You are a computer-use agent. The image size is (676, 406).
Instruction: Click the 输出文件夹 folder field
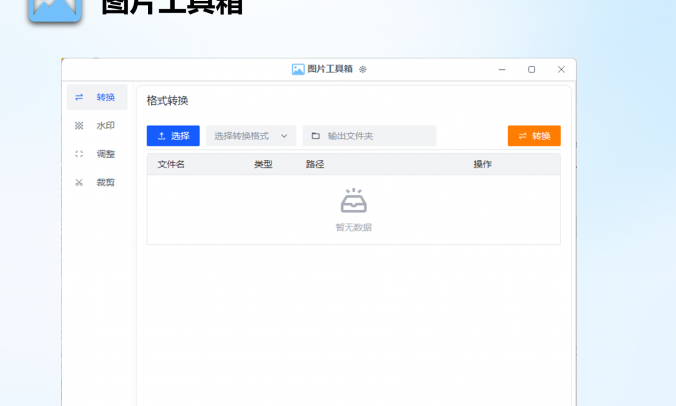point(369,136)
